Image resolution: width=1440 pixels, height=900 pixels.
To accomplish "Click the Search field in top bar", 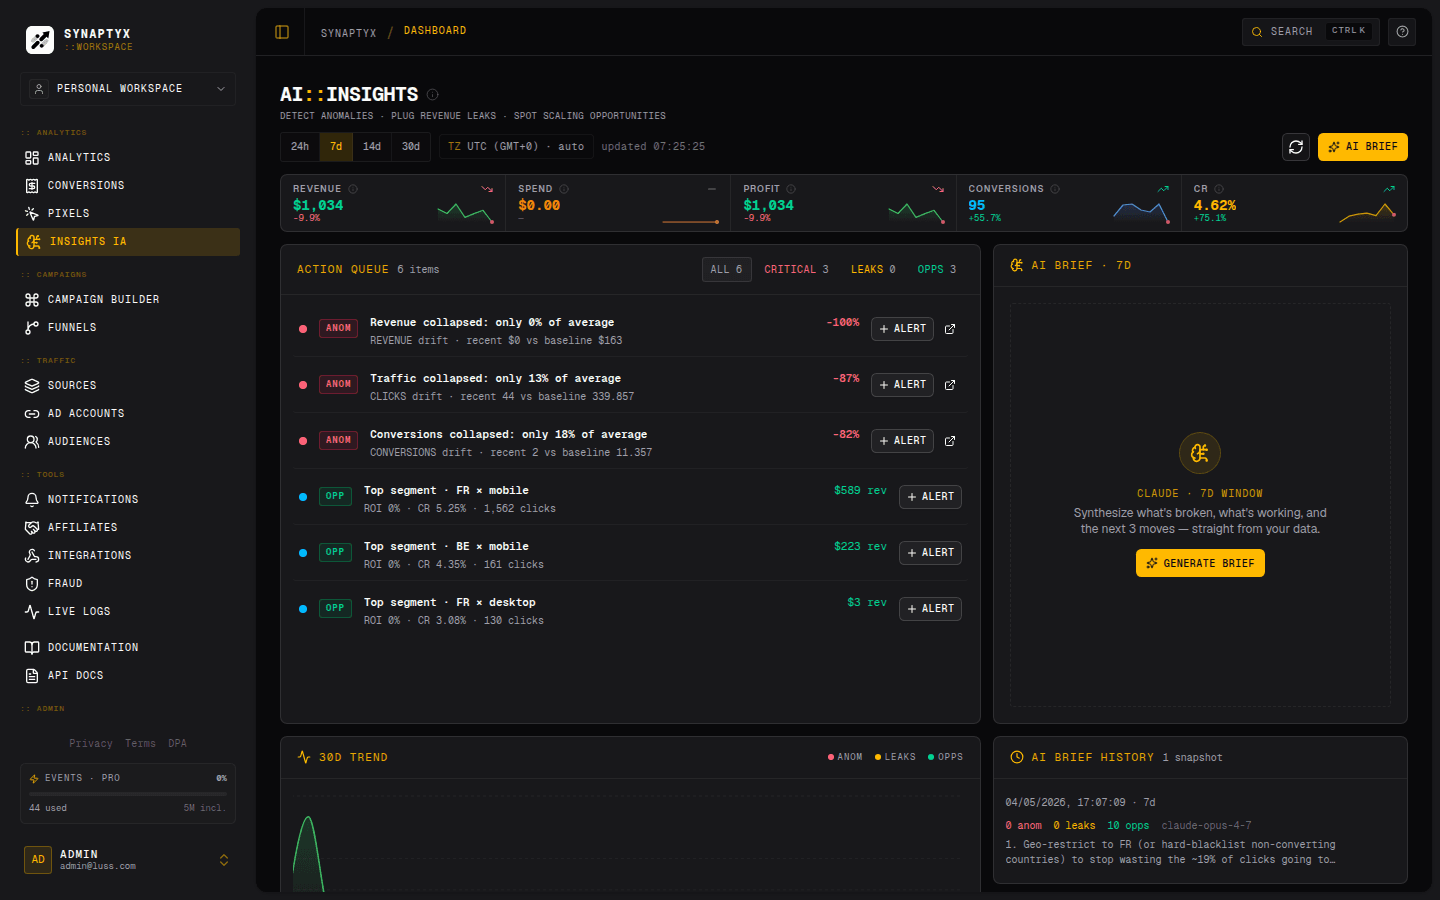I will 1310,32.
